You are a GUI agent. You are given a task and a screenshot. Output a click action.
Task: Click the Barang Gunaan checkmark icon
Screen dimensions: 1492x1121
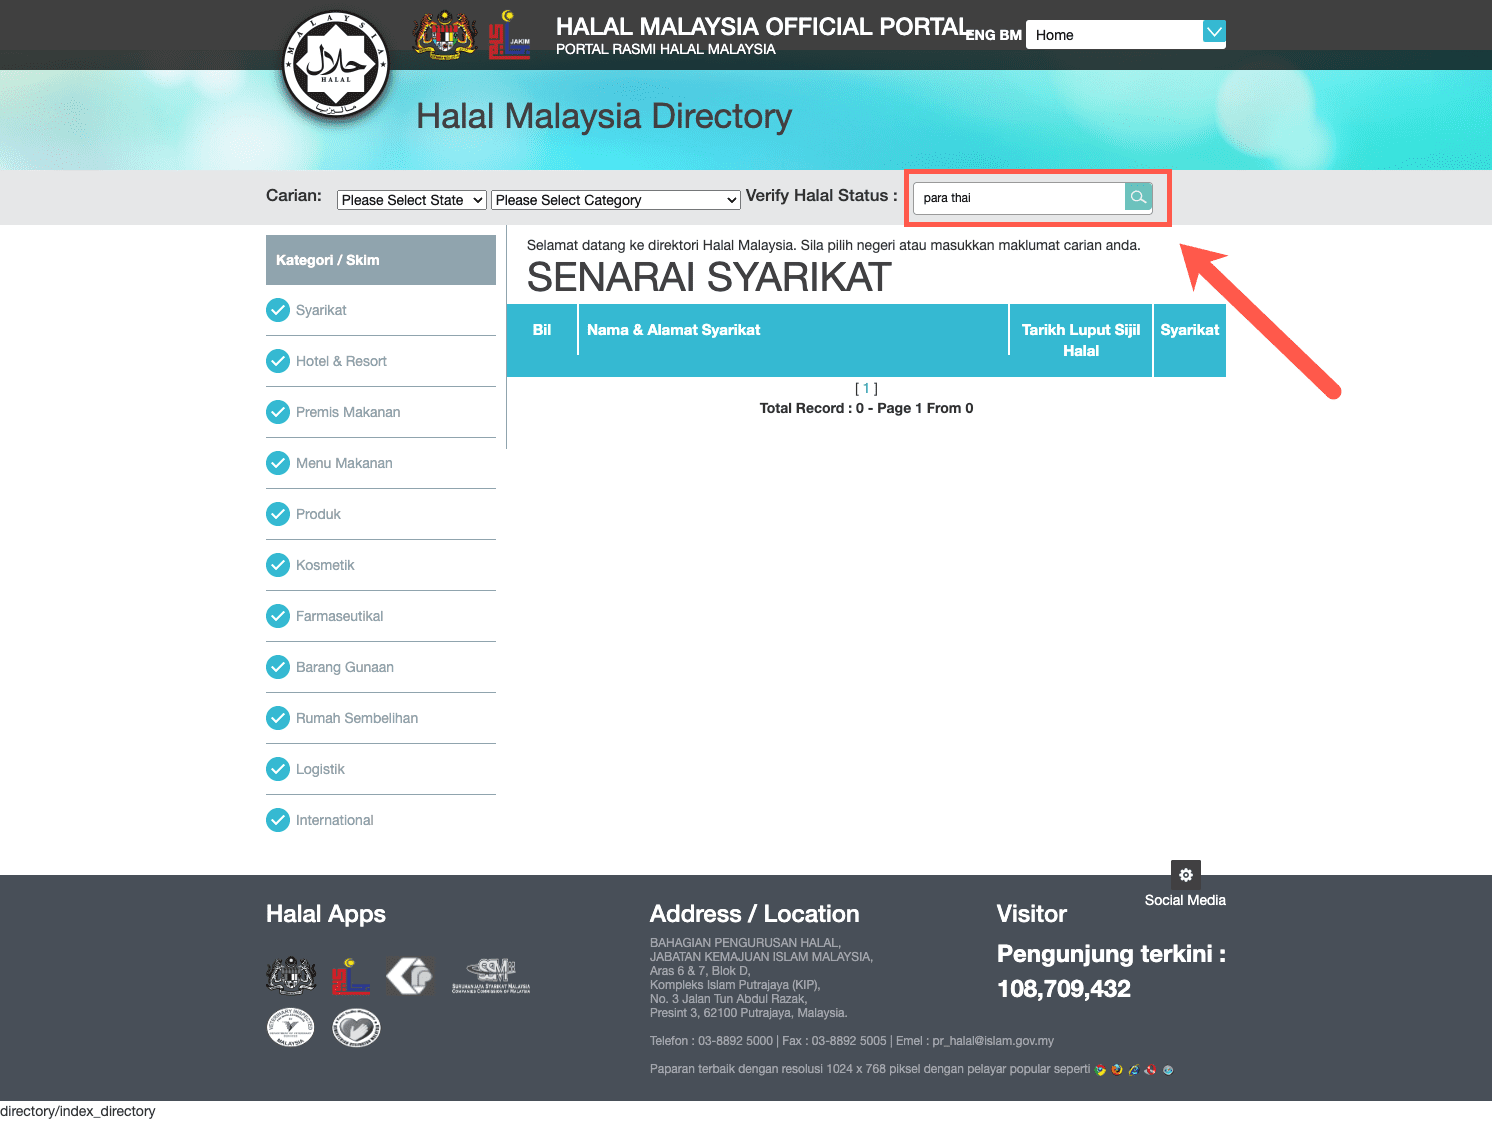tap(278, 667)
